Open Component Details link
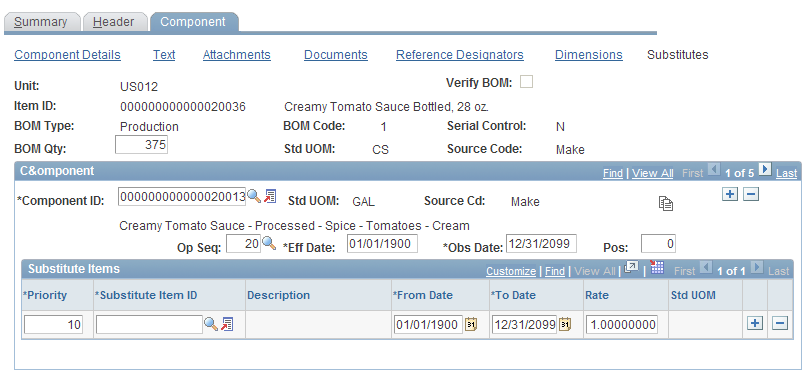809x379 pixels. (68, 55)
